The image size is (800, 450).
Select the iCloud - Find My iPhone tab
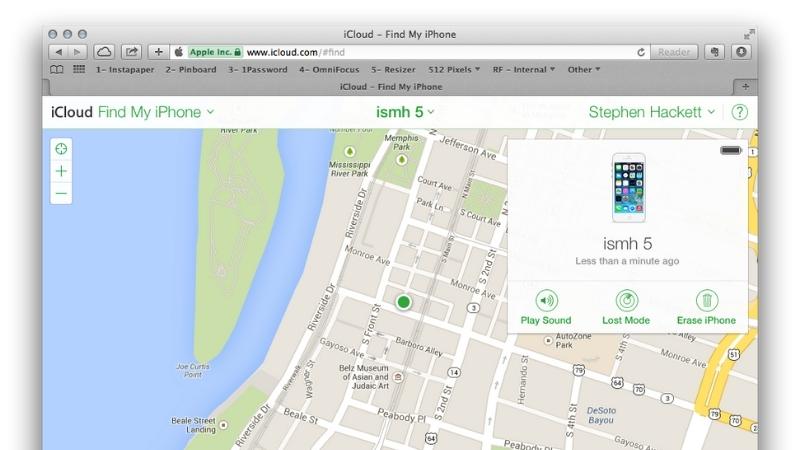(x=391, y=87)
